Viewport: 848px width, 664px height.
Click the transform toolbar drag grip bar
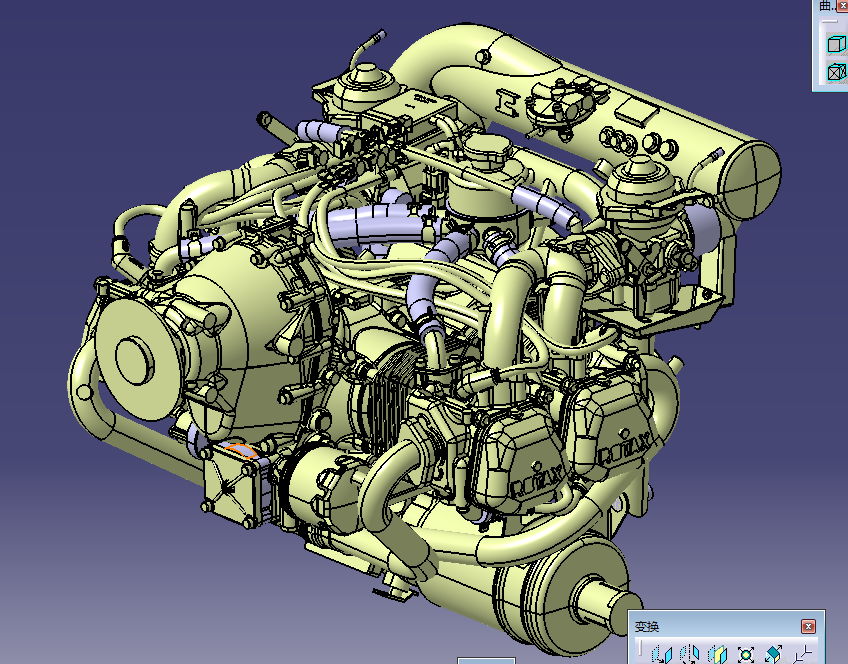640,650
